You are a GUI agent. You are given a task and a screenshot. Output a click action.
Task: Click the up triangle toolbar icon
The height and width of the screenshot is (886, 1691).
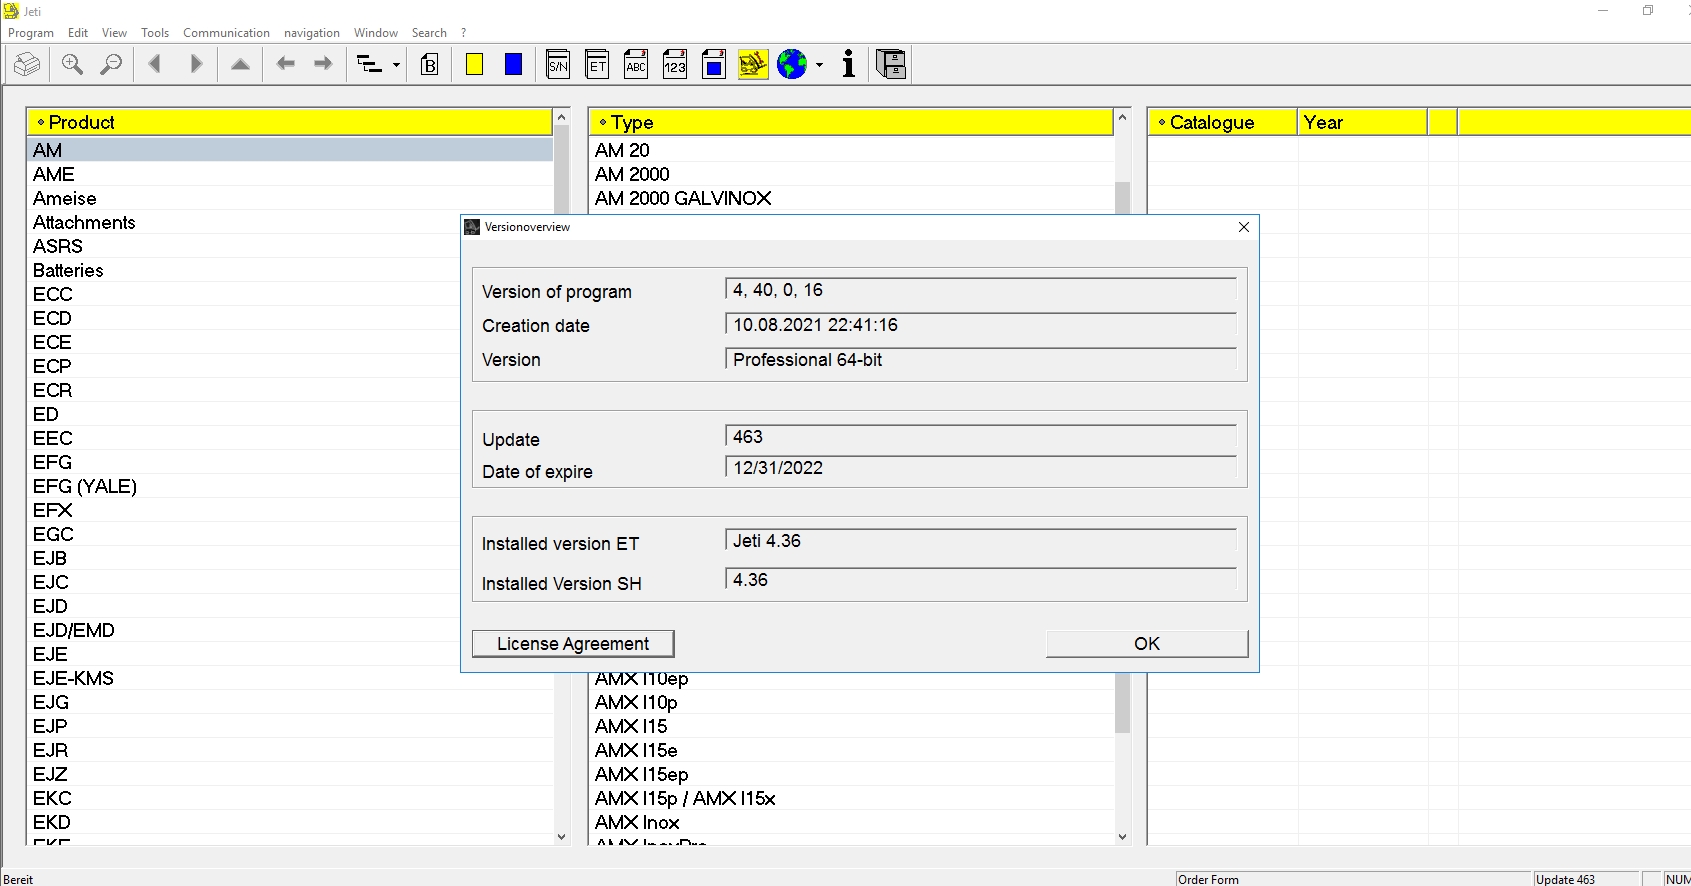240,65
